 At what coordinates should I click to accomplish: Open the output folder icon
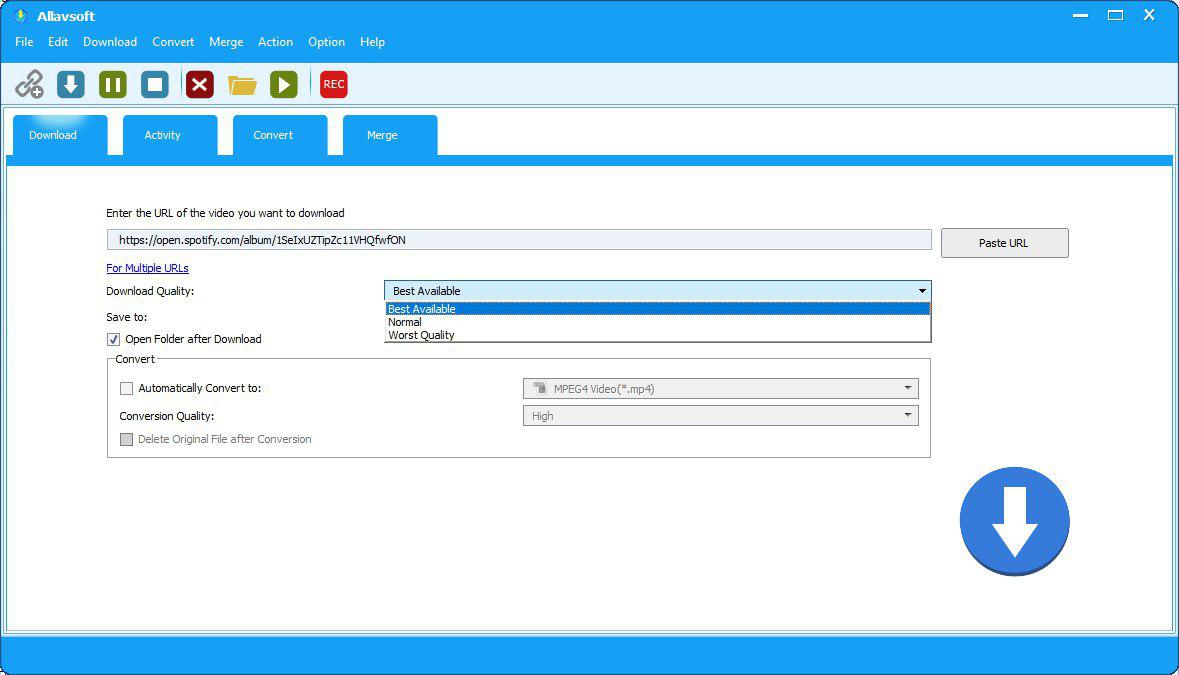tap(242, 85)
